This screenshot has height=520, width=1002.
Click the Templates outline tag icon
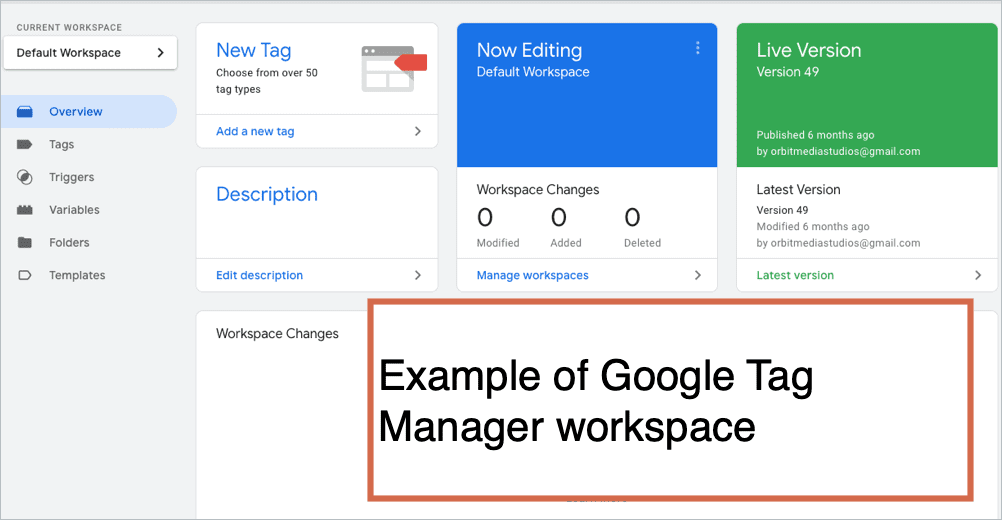point(25,275)
